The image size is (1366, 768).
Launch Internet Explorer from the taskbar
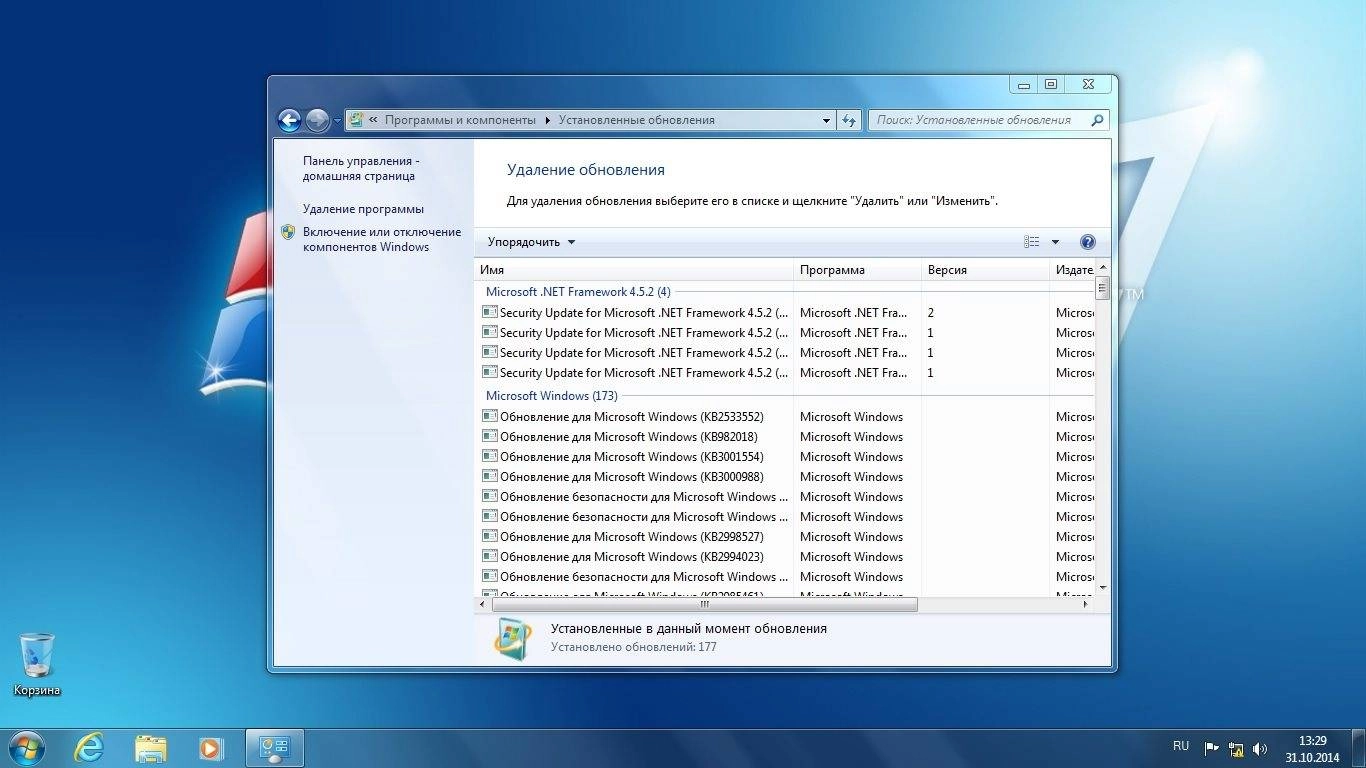(89, 748)
